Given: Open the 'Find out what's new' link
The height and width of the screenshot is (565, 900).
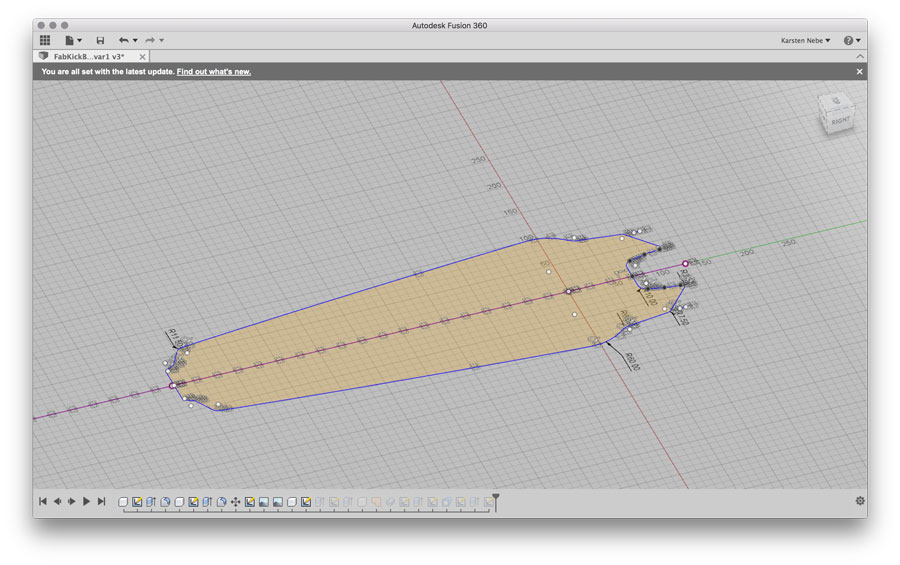Looking at the screenshot, I should click(214, 72).
